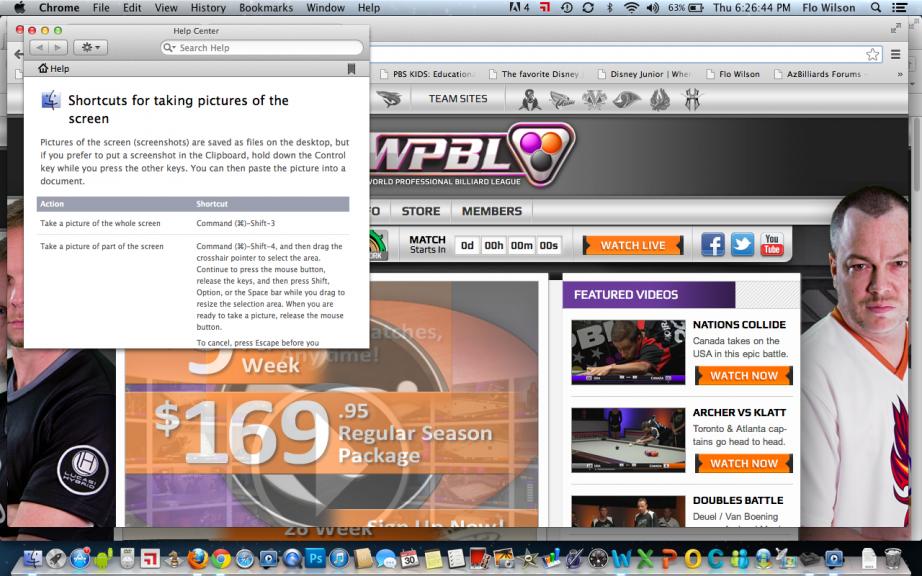Open the AzBilliards Forums bookmark
Image resolution: width=922 pixels, height=576 pixels.
click(x=819, y=74)
